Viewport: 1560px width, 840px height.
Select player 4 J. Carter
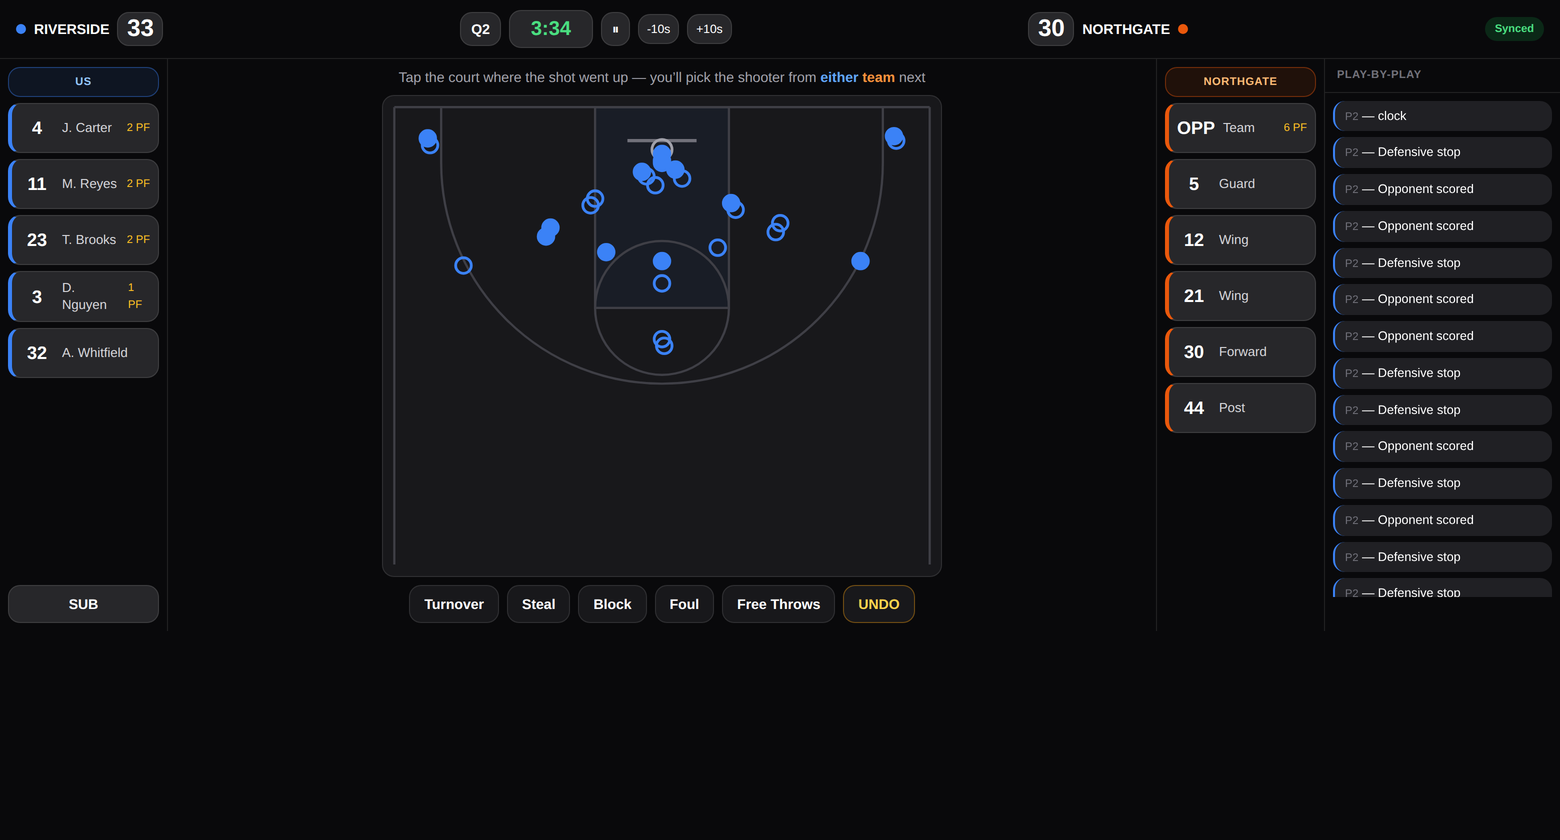tap(83, 128)
